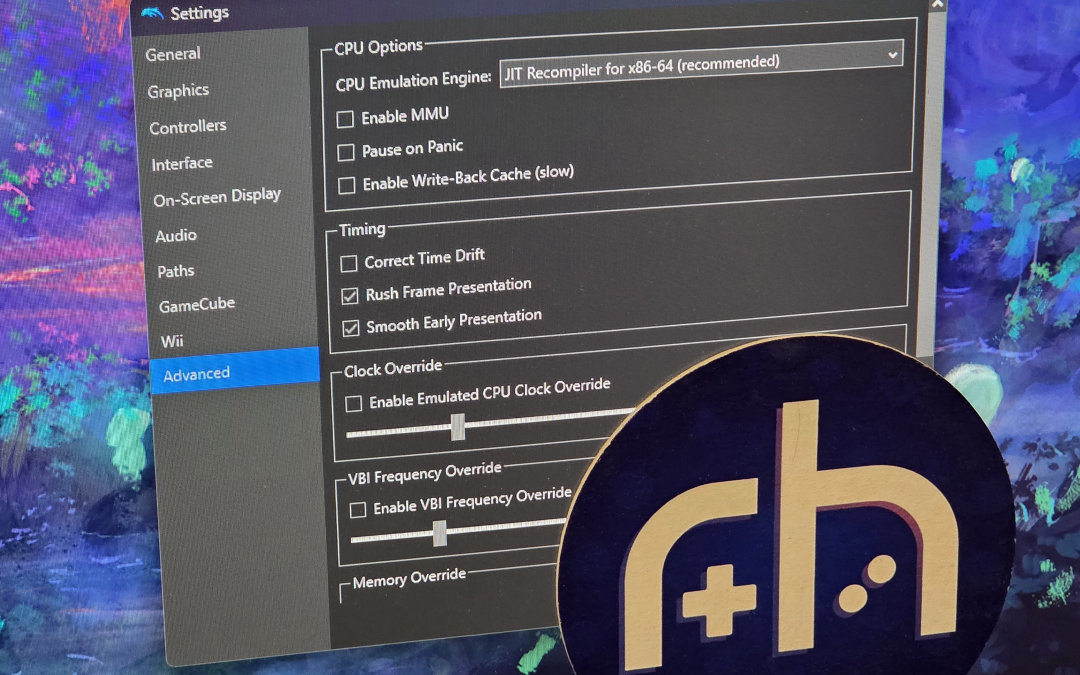This screenshot has width=1080, height=675.
Task: Switch to the General settings tab
Action: (x=173, y=55)
